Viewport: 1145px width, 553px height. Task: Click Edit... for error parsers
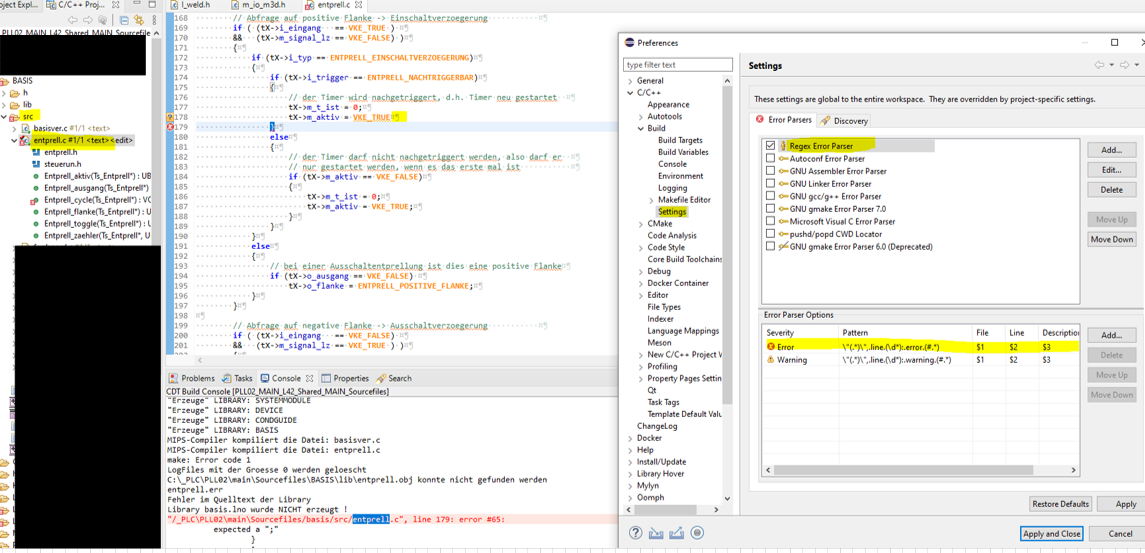click(1111, 169)
